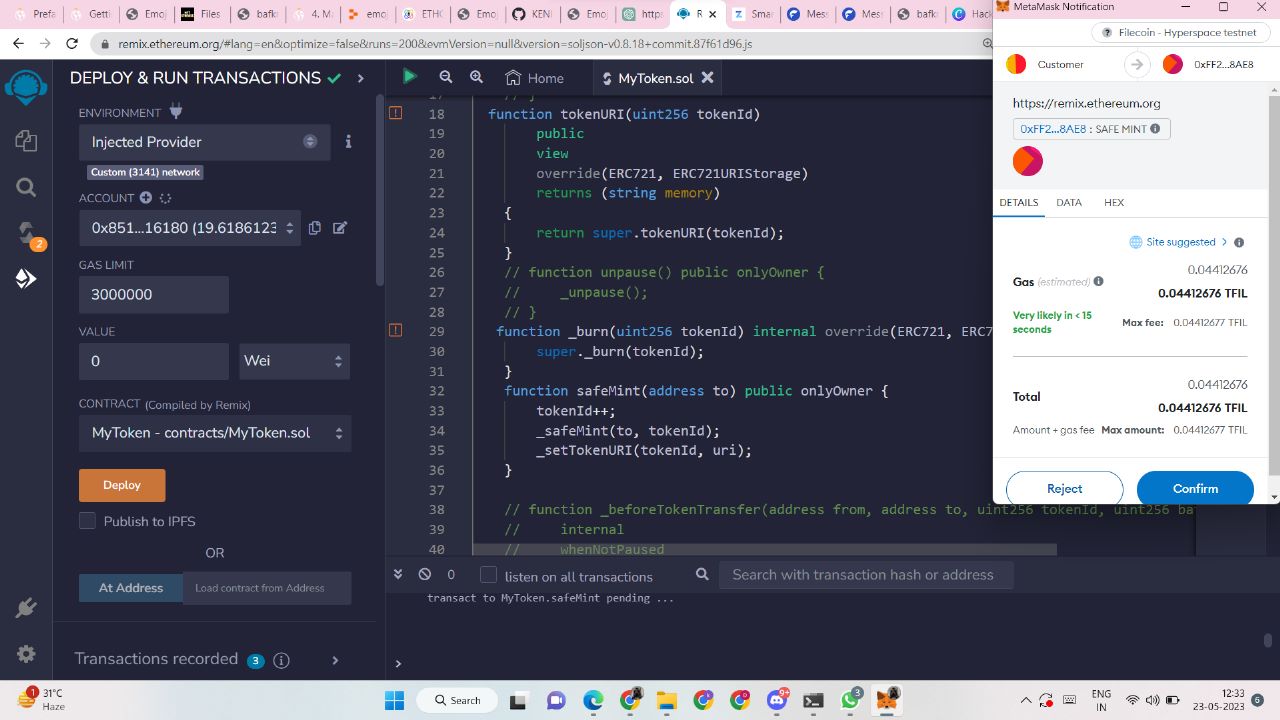Open info icon next to SAFE MINT
This screenshot has height=720, width=1280.
click(x=1155, y=129)
